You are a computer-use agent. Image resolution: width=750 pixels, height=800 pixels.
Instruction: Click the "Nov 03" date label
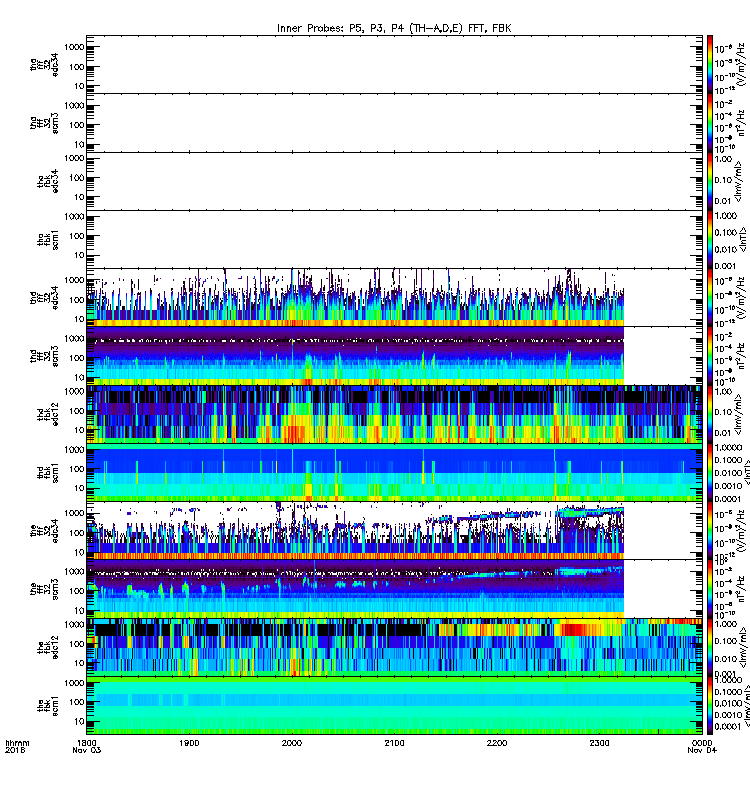(87, 750)
